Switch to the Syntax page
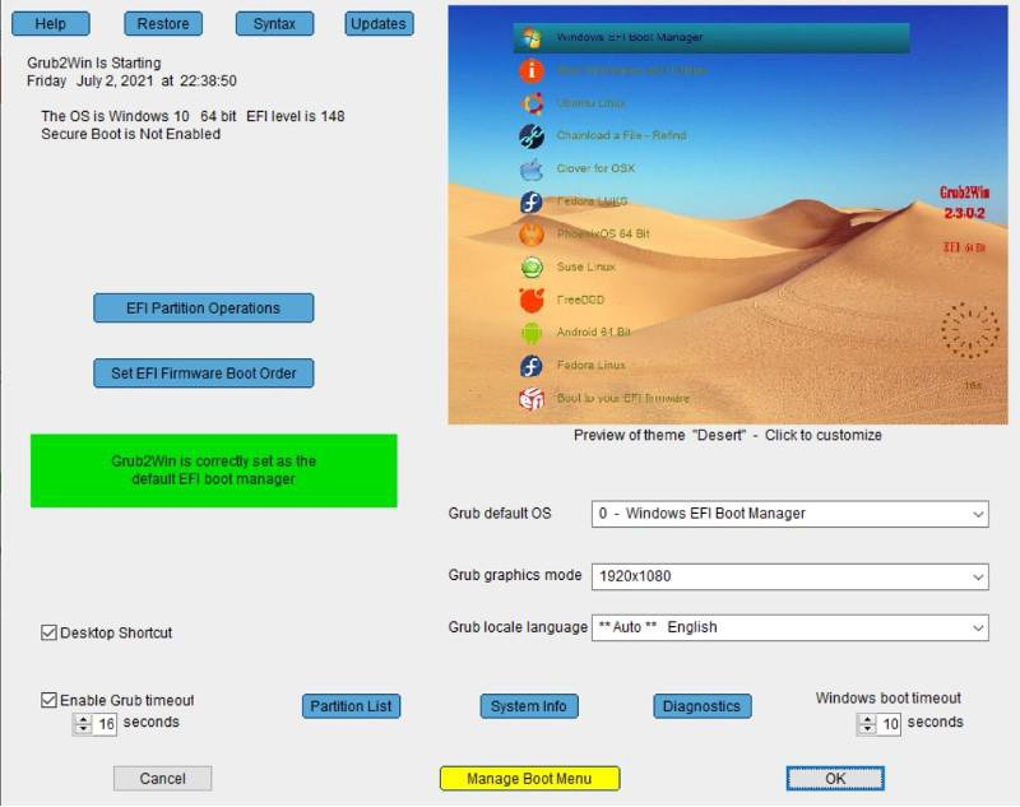This screenshot has height=807, width=1020. coord(273,23)
